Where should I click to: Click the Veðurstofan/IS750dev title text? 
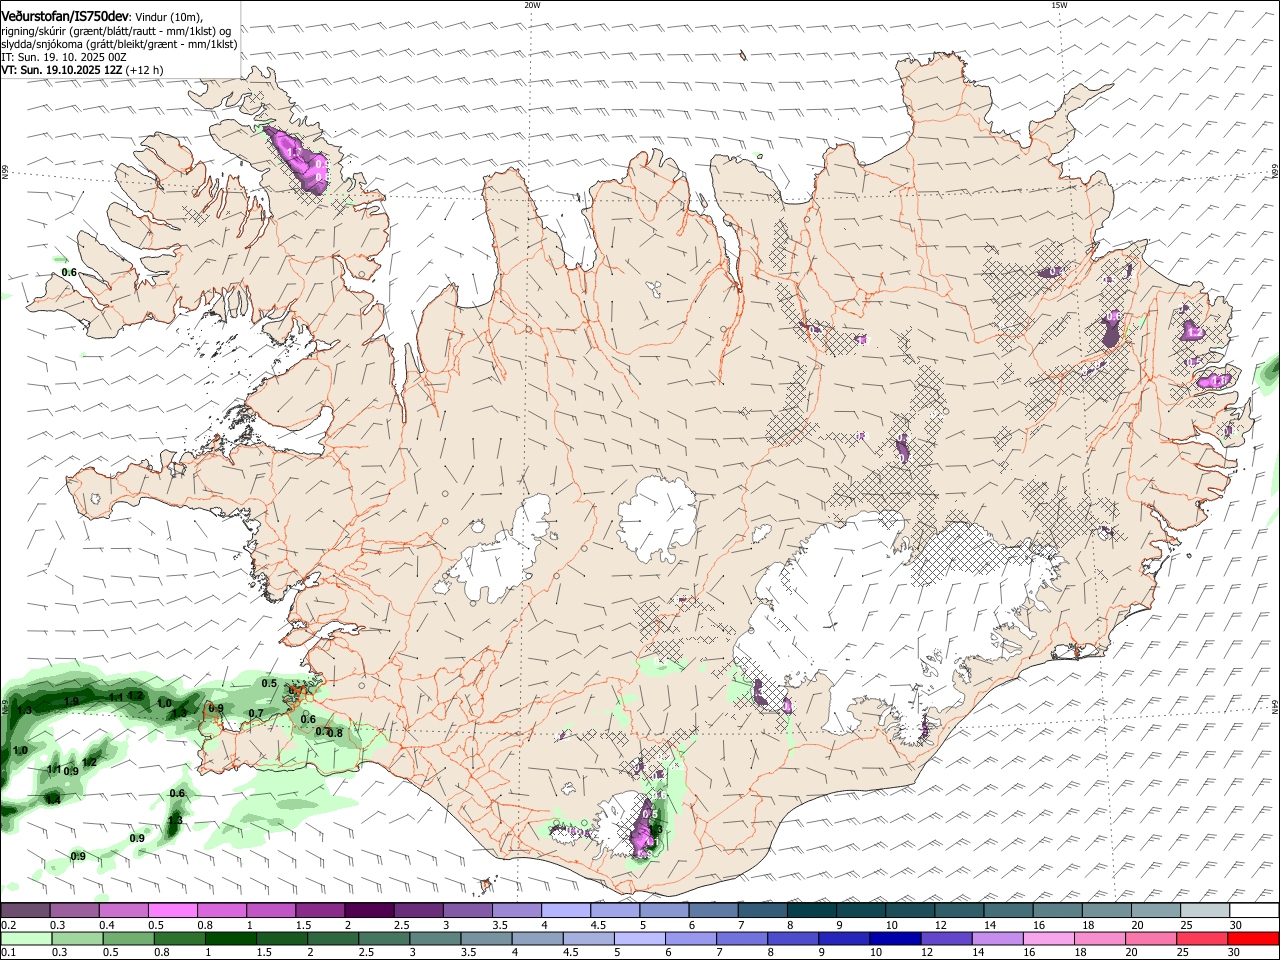click(65, 17)
